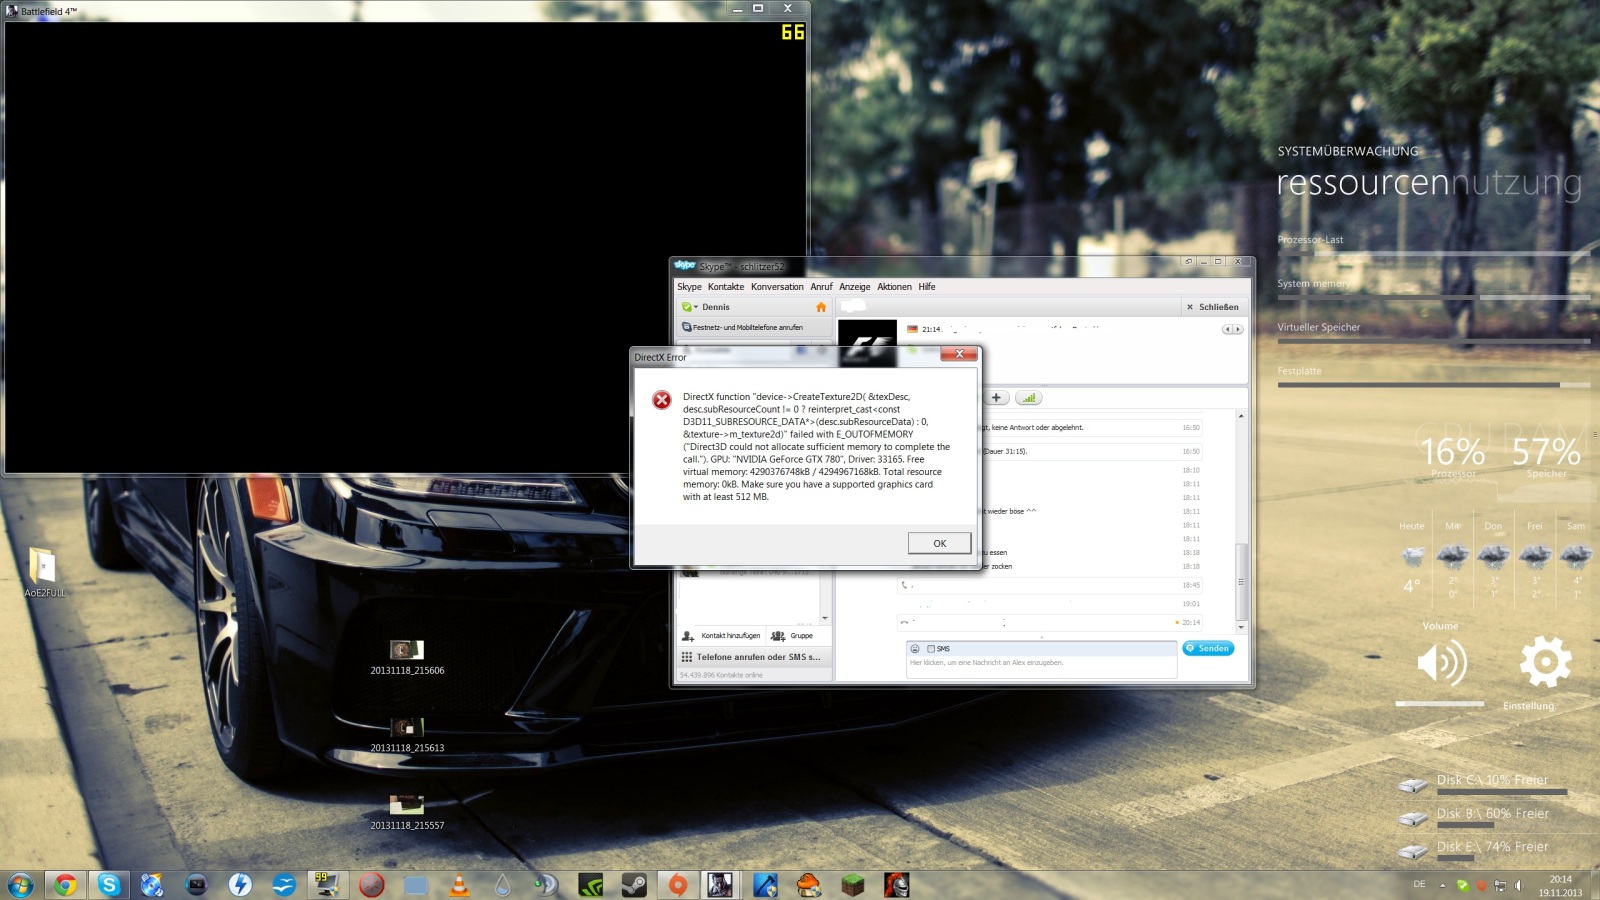Click the plus button in the Skype conversation toolbar
Image resolution: width=1600 pixels, height=900 pixels.
(x=996, y=398)
